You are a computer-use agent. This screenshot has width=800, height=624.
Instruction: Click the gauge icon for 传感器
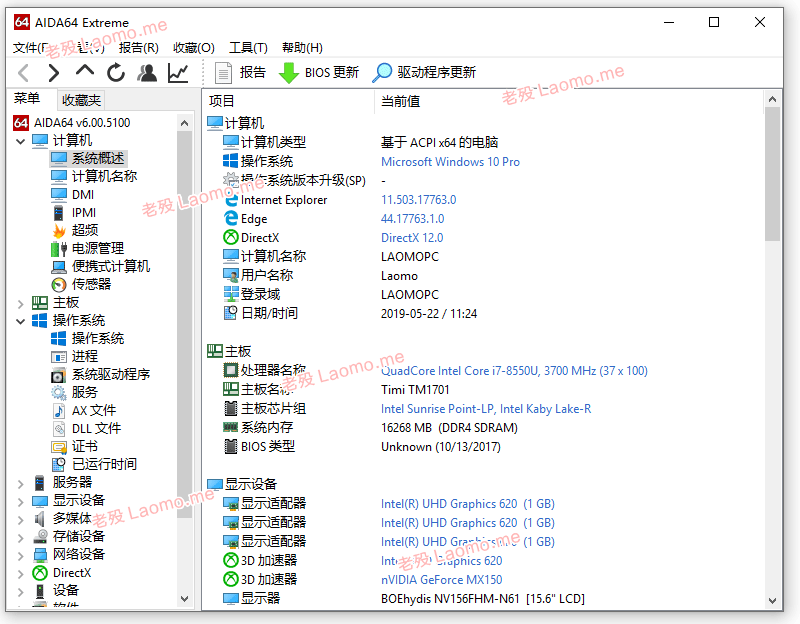(x=59, y=285)
